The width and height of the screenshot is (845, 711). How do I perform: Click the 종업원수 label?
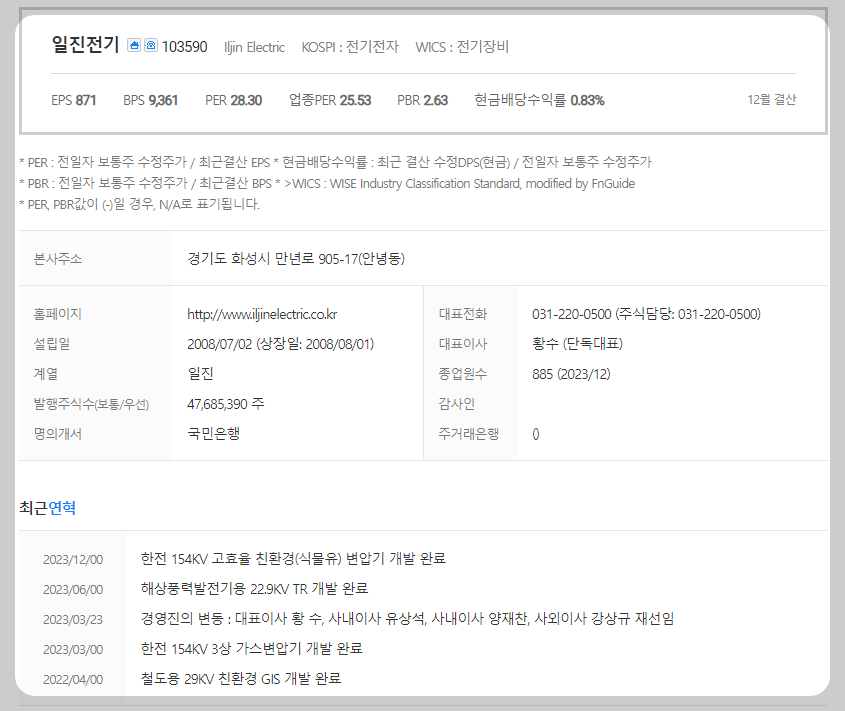(x=462, y=374)
